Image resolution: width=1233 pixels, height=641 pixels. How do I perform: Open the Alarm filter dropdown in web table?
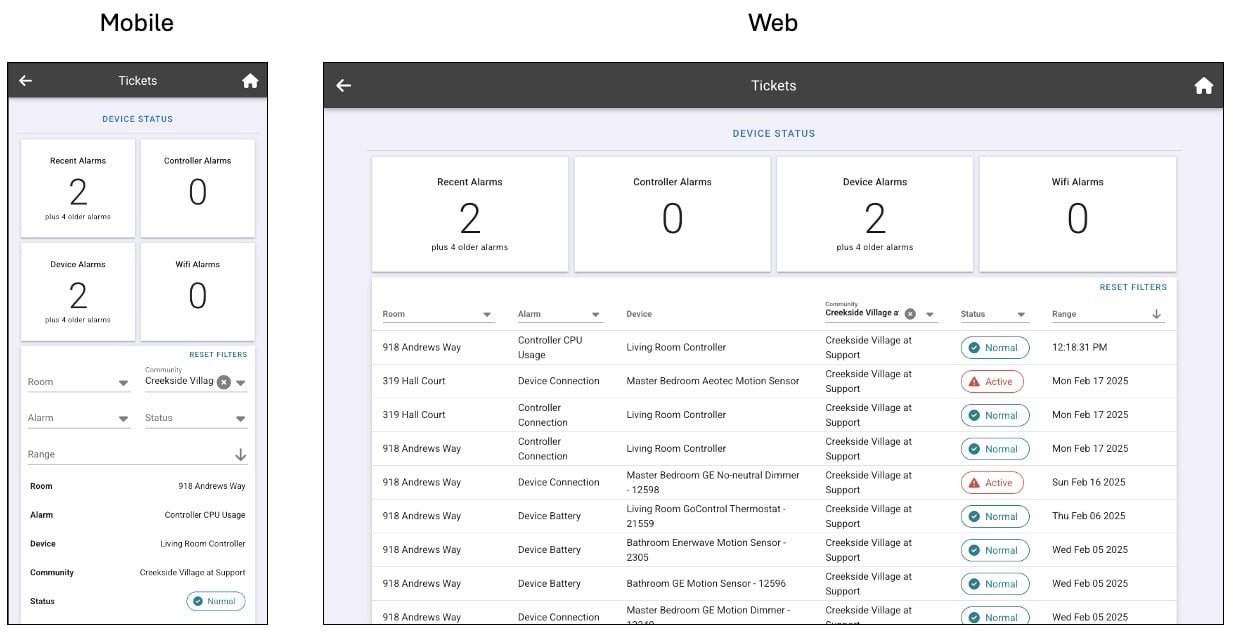coord(596,315)
